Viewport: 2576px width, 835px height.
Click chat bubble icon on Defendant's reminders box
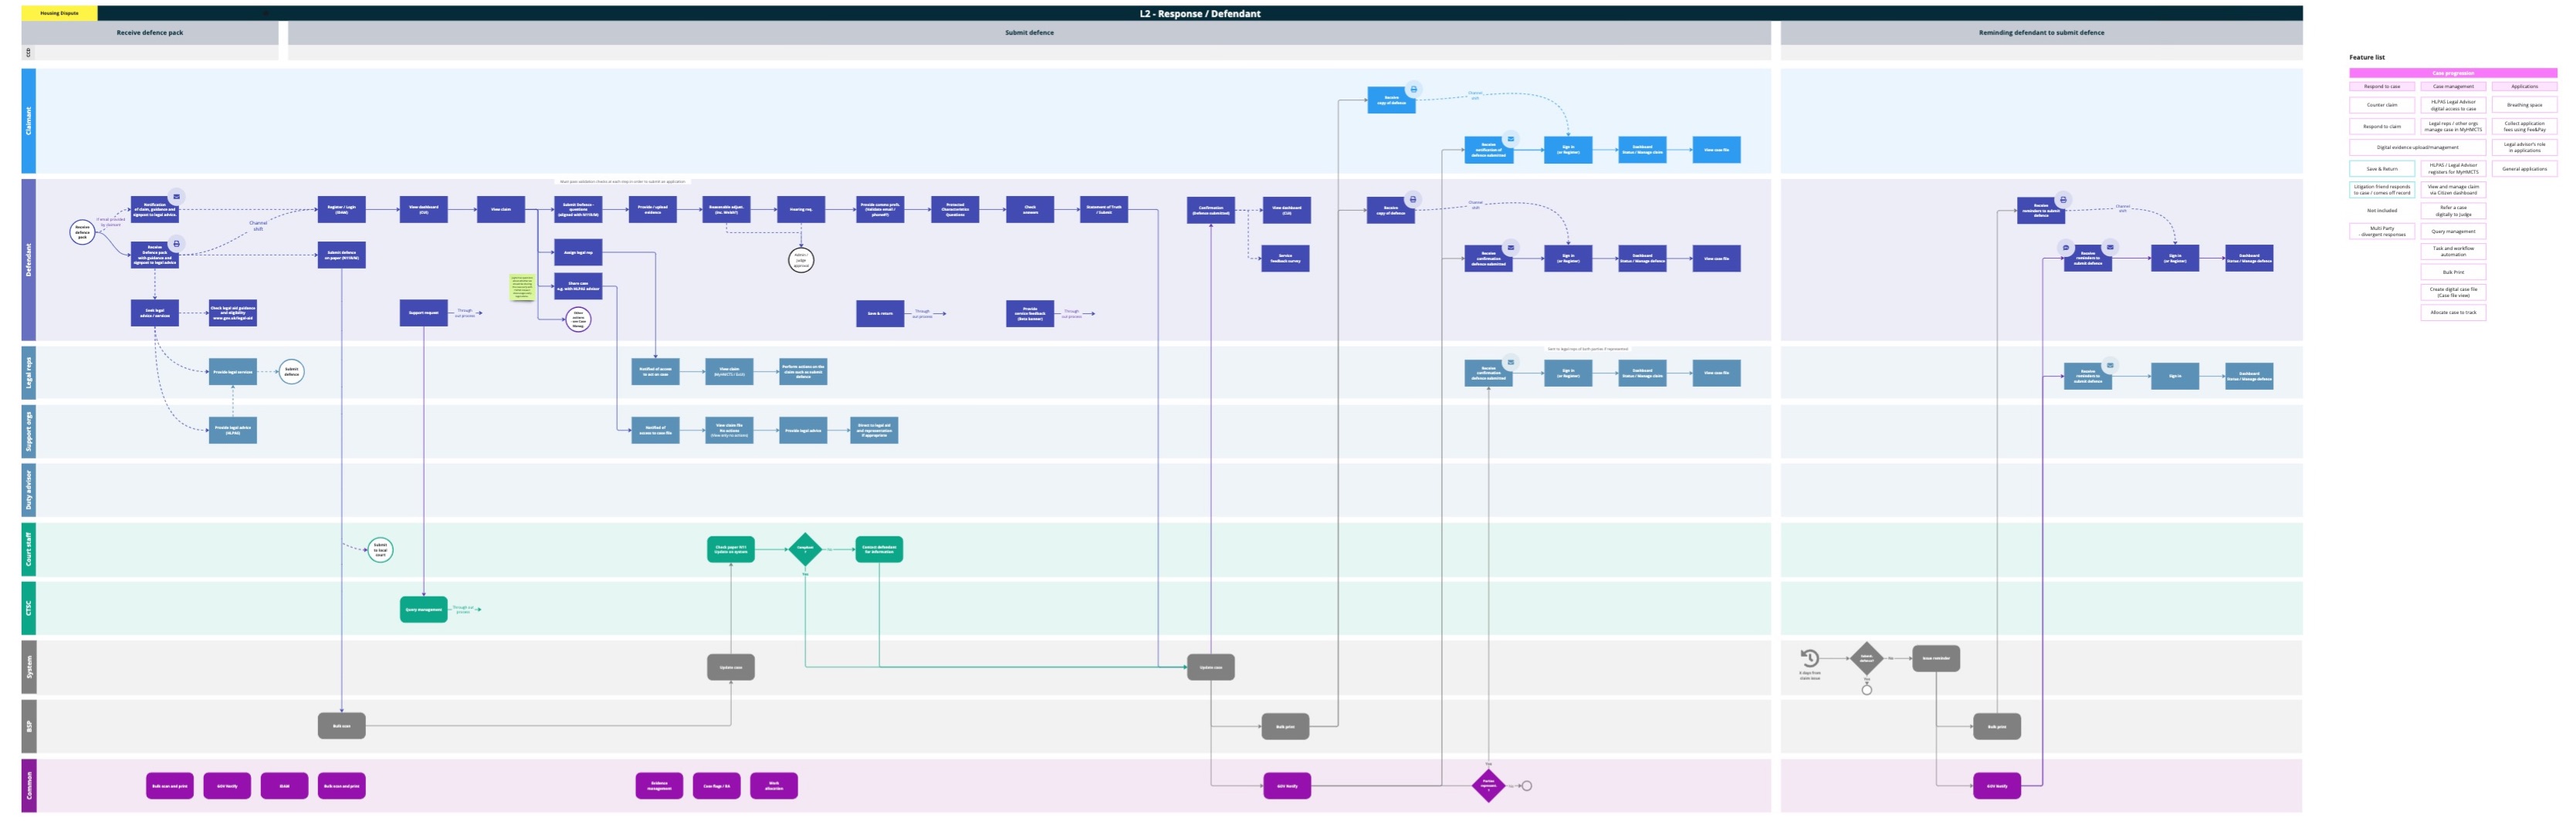coord(2065,247)
